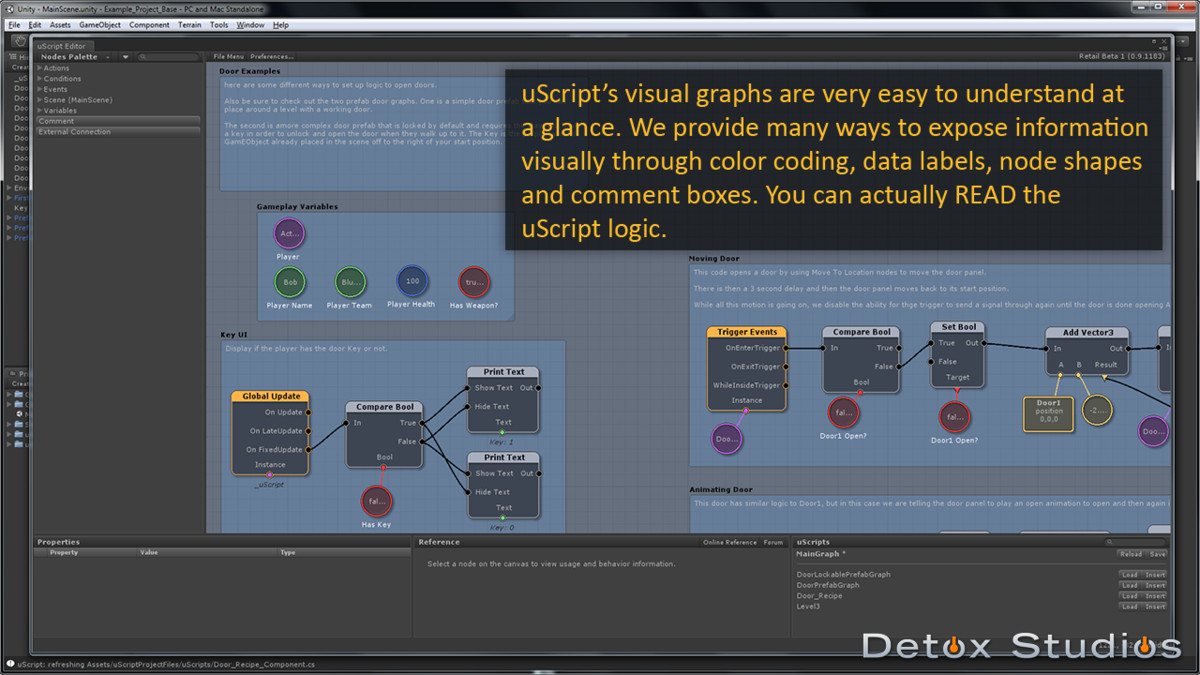
Task: Click the Save button for MainGraph
Action: pyautogui.click(x=1157, y=554)
